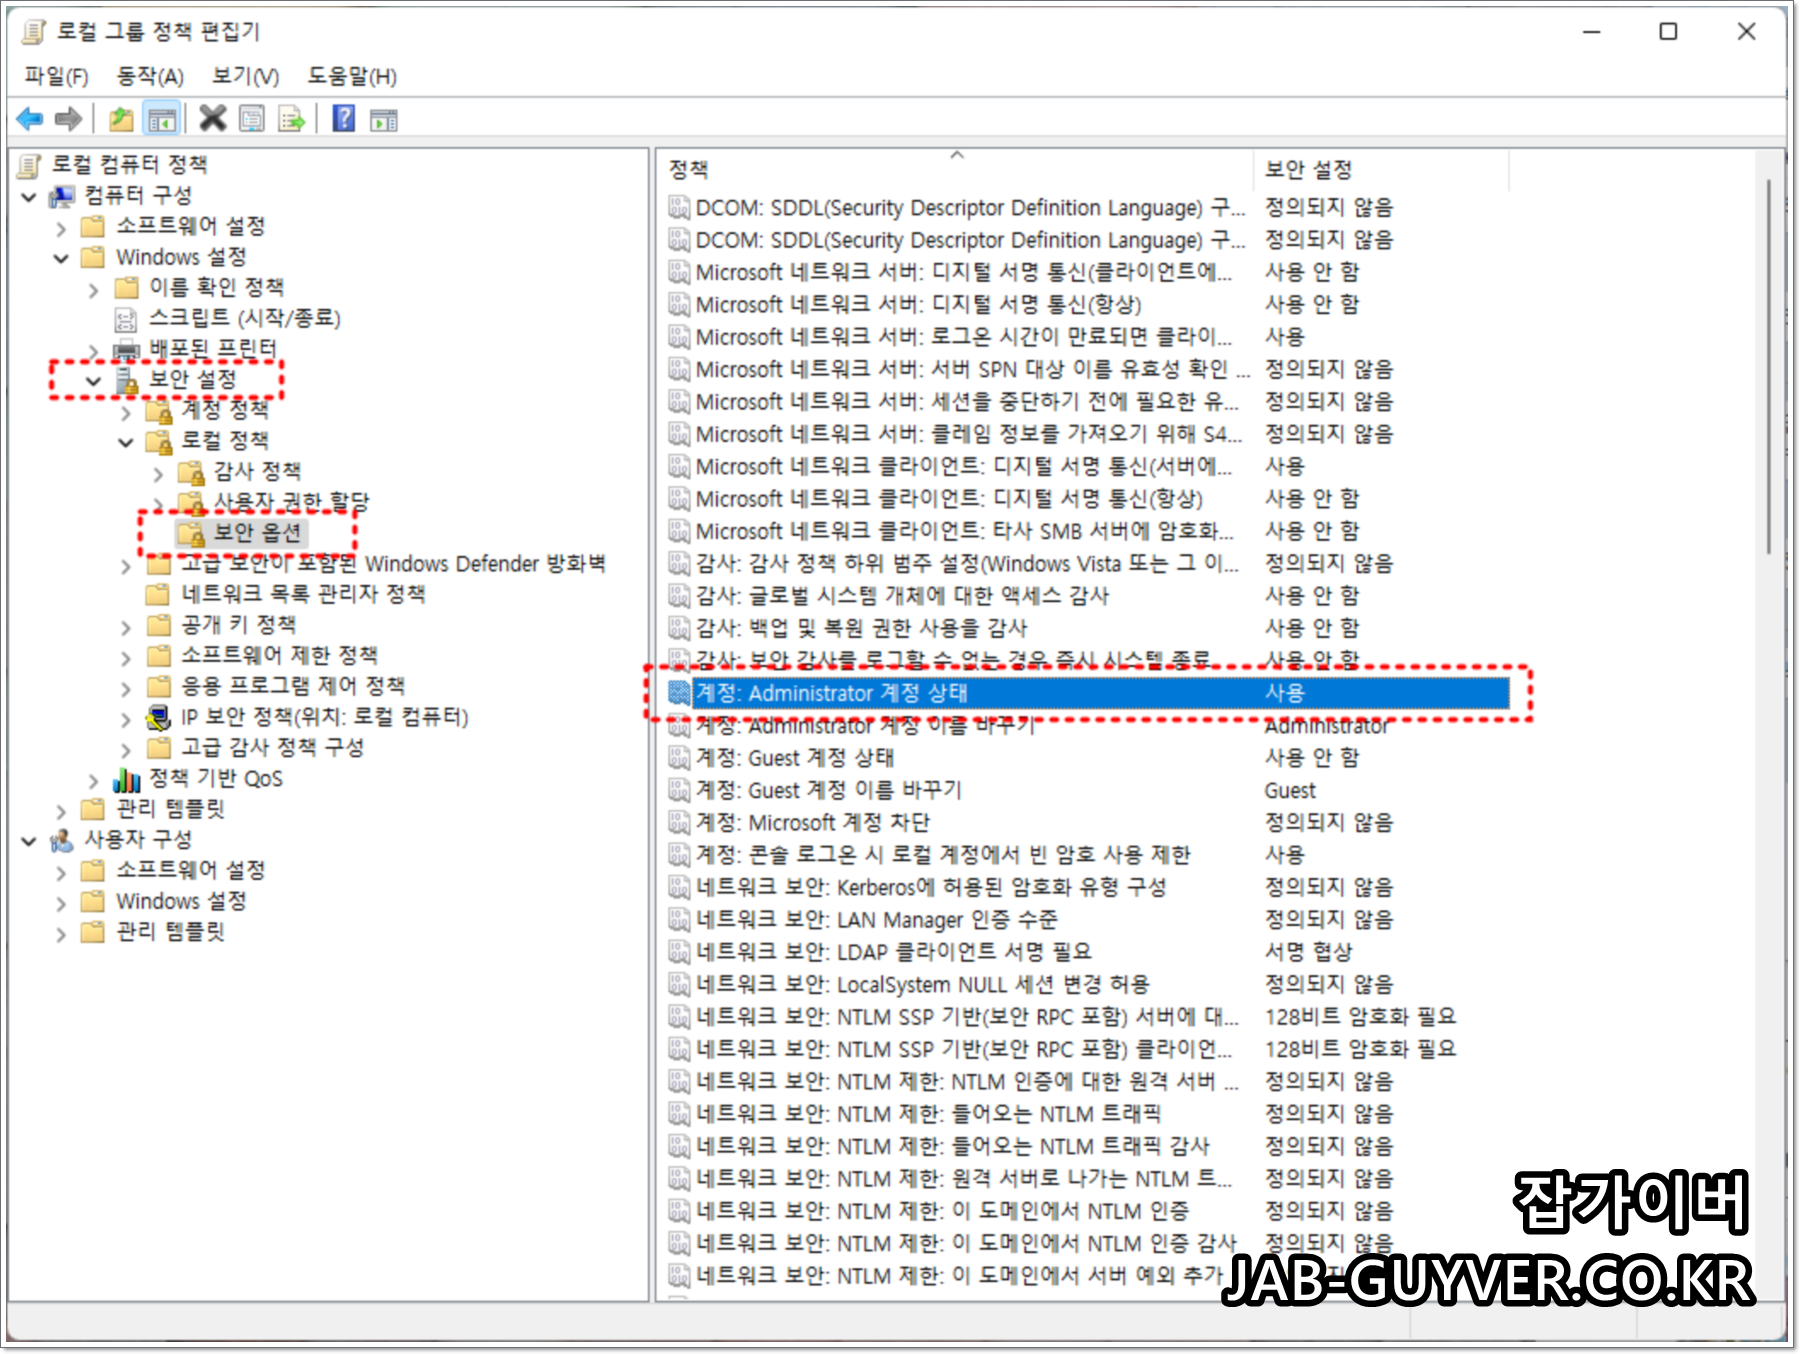Viewport: 1800px width, 1354px height.
Task: Select the 계정: Administrator 계정 상태 policy
Action: [1088, 693]
